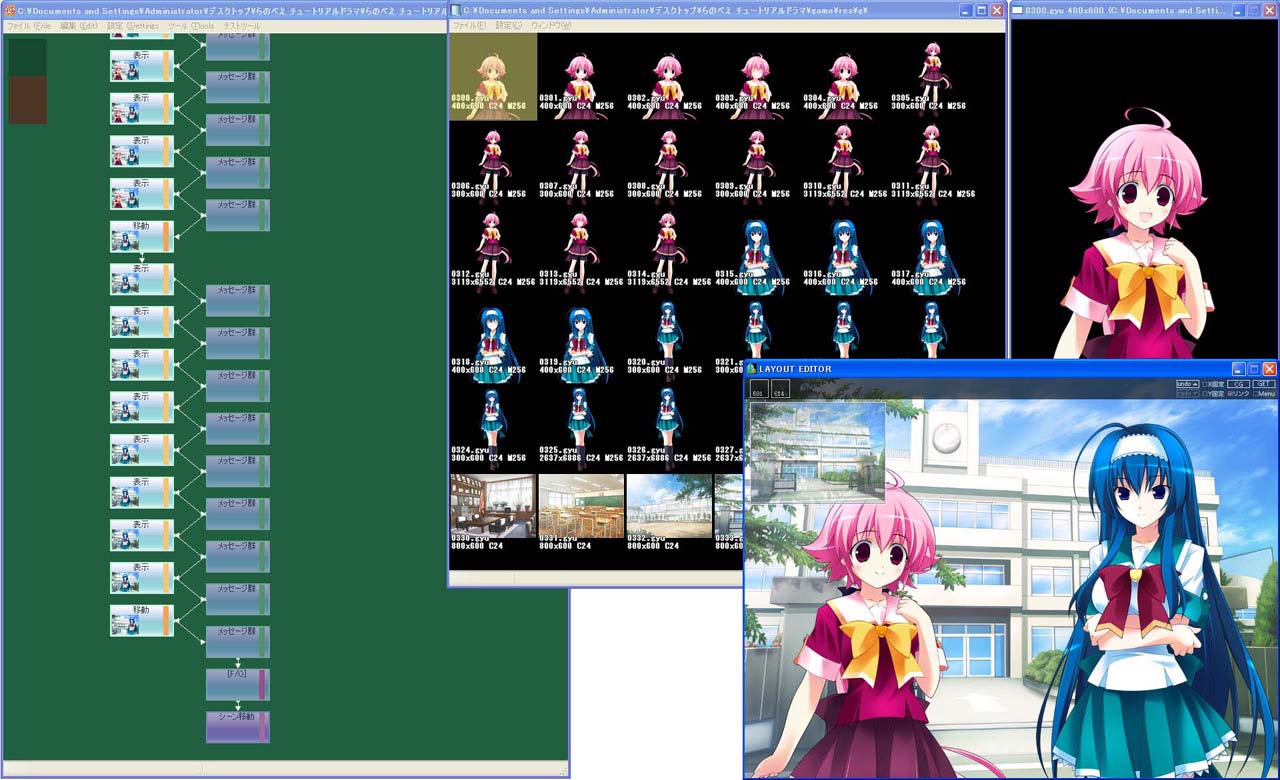Select full-body thumbnail 0305.gyu

coord(933,77)
